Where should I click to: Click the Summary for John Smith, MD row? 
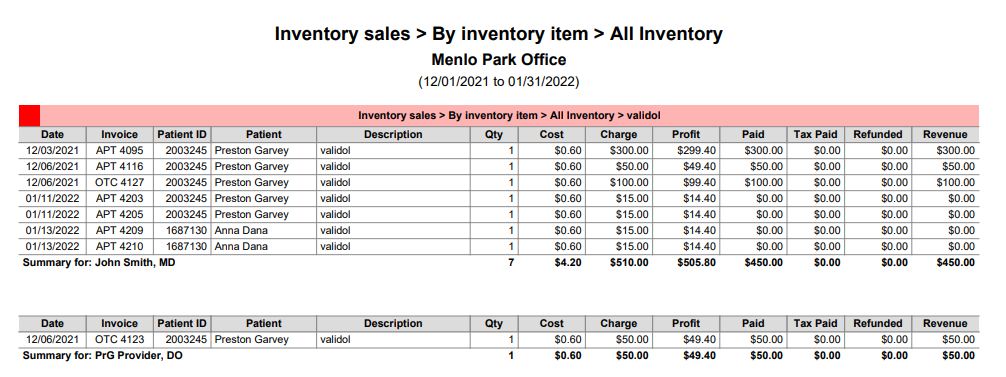click(x=499, y=262)
